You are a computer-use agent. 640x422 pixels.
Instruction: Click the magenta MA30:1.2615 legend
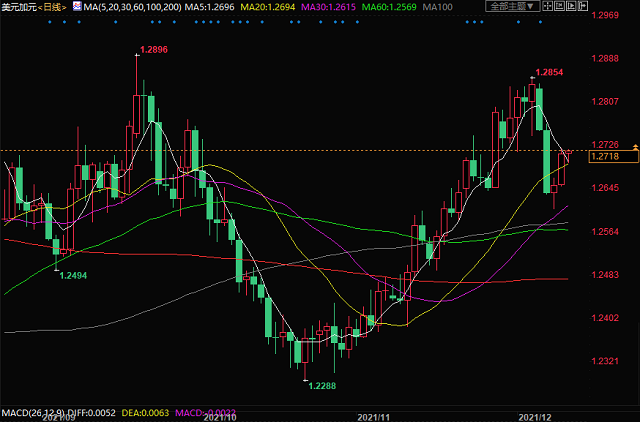point(329,7)
